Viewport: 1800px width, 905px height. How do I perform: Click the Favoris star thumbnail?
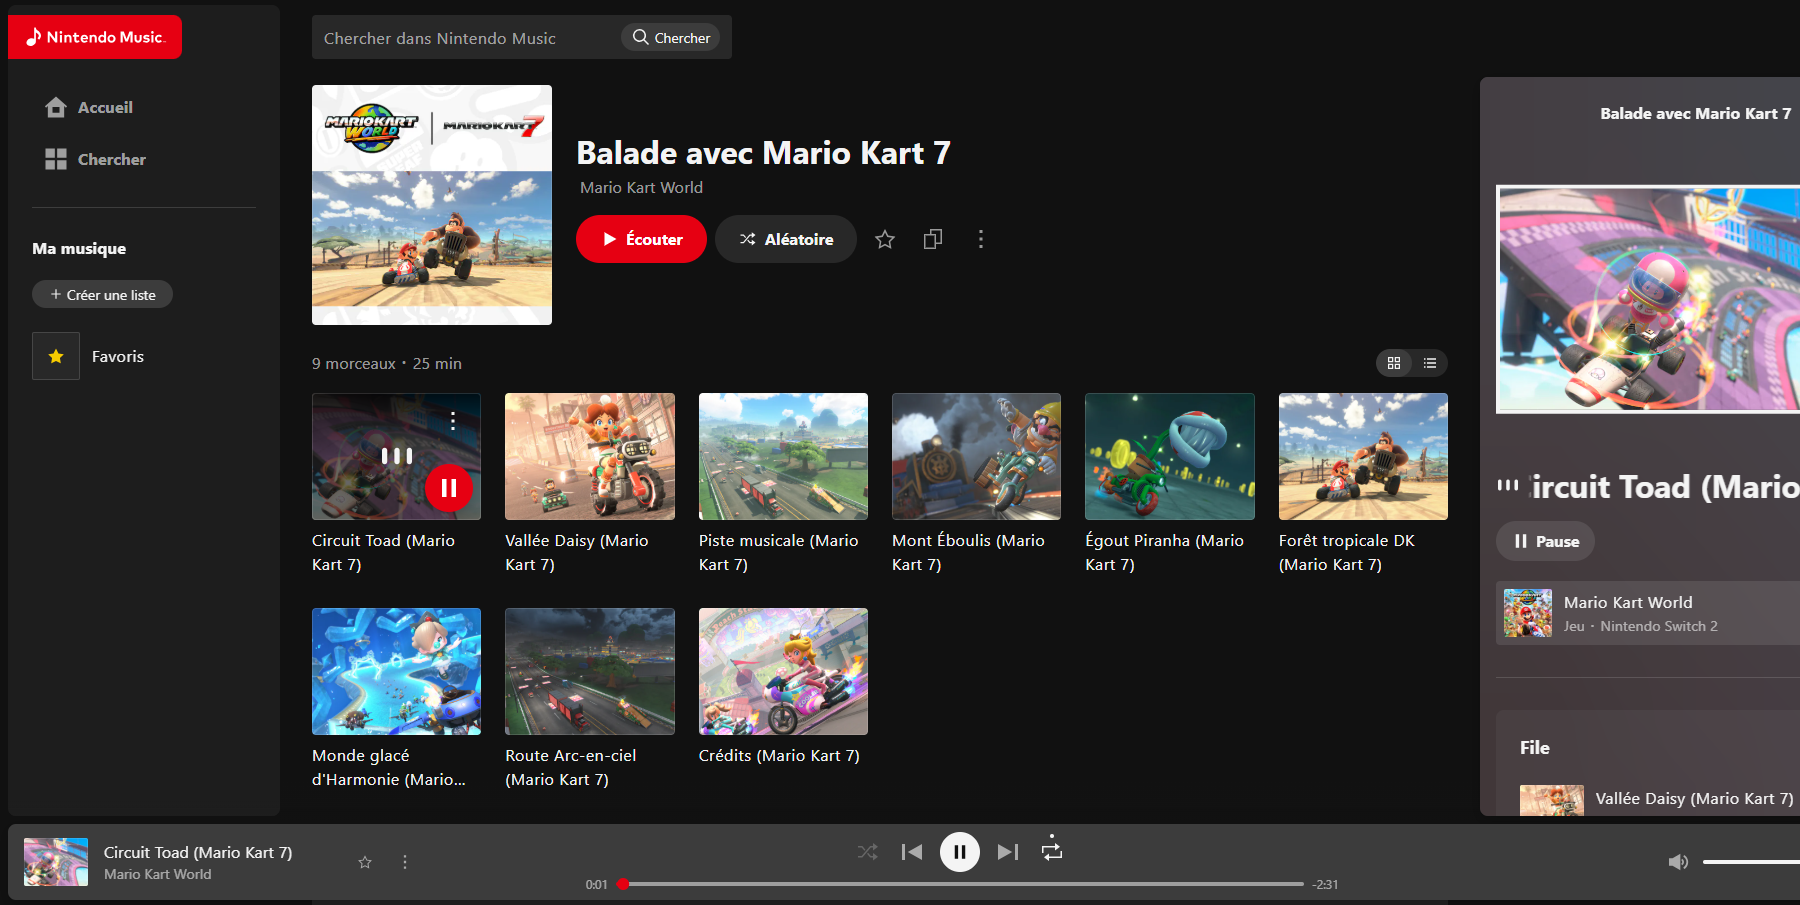56,356
